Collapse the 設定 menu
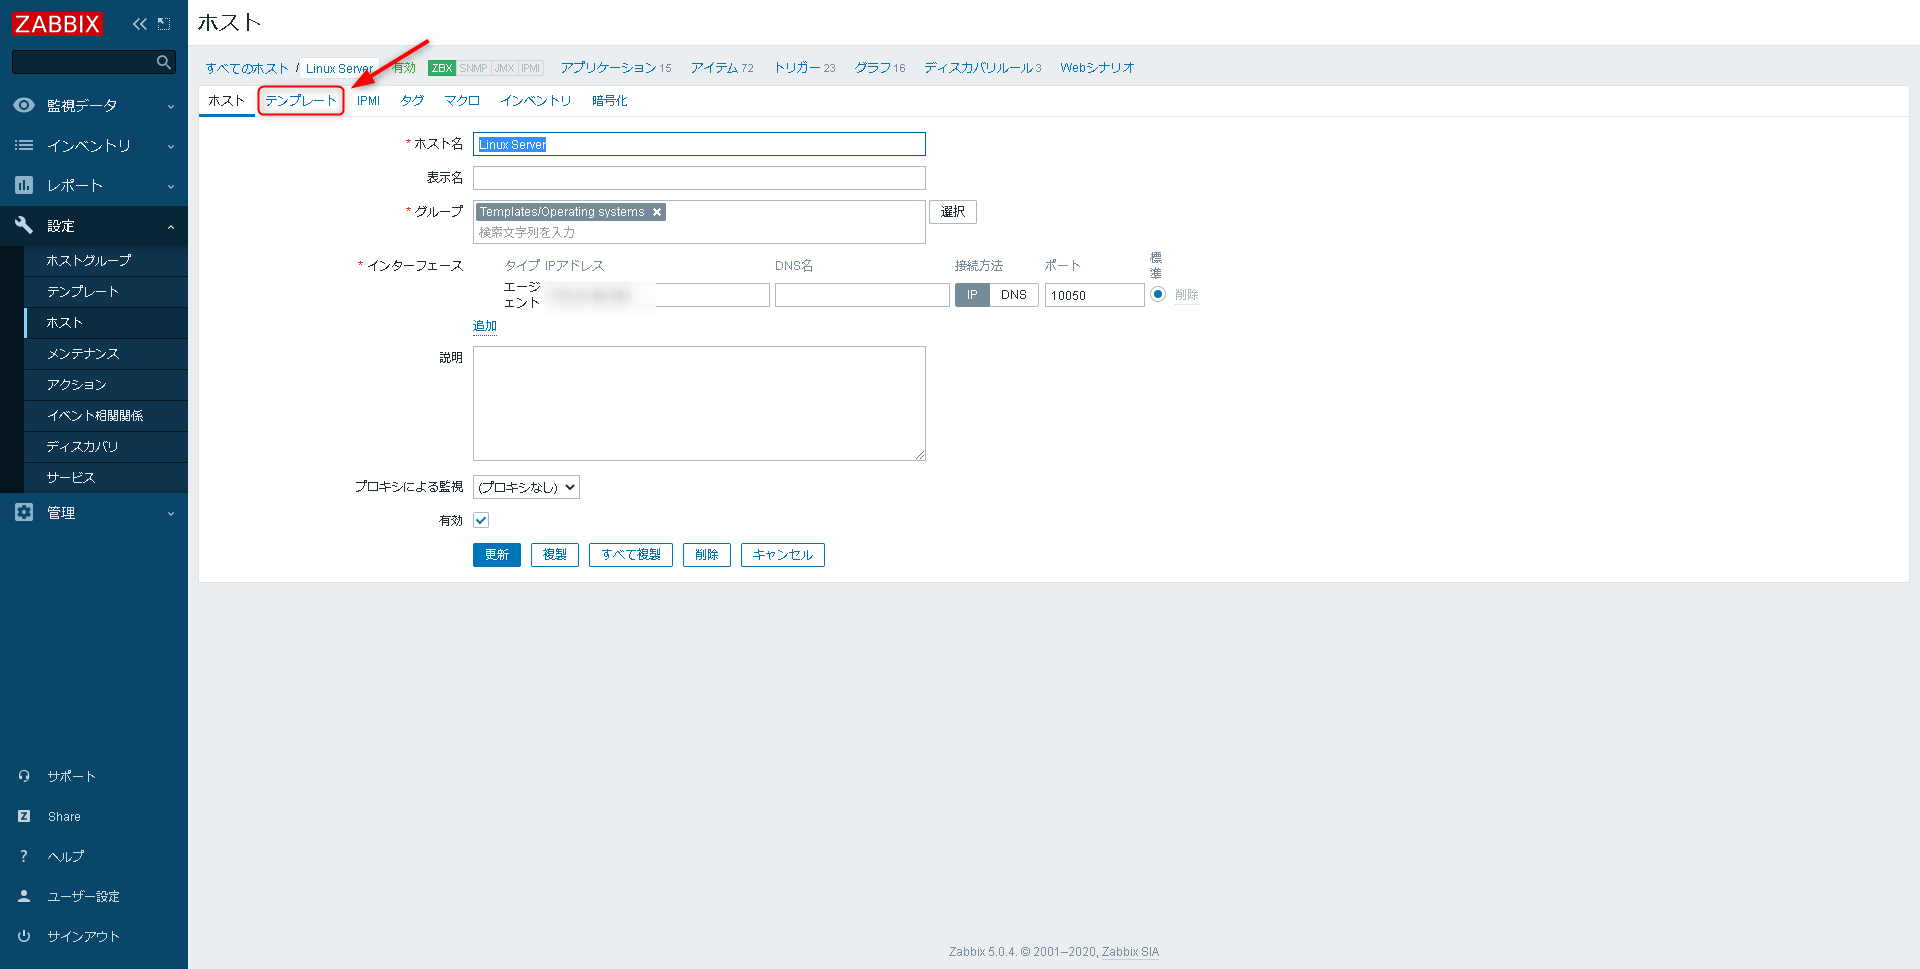Image resolution: width=1920 pixels, height=969 pixels. click(x=94, y=225)
